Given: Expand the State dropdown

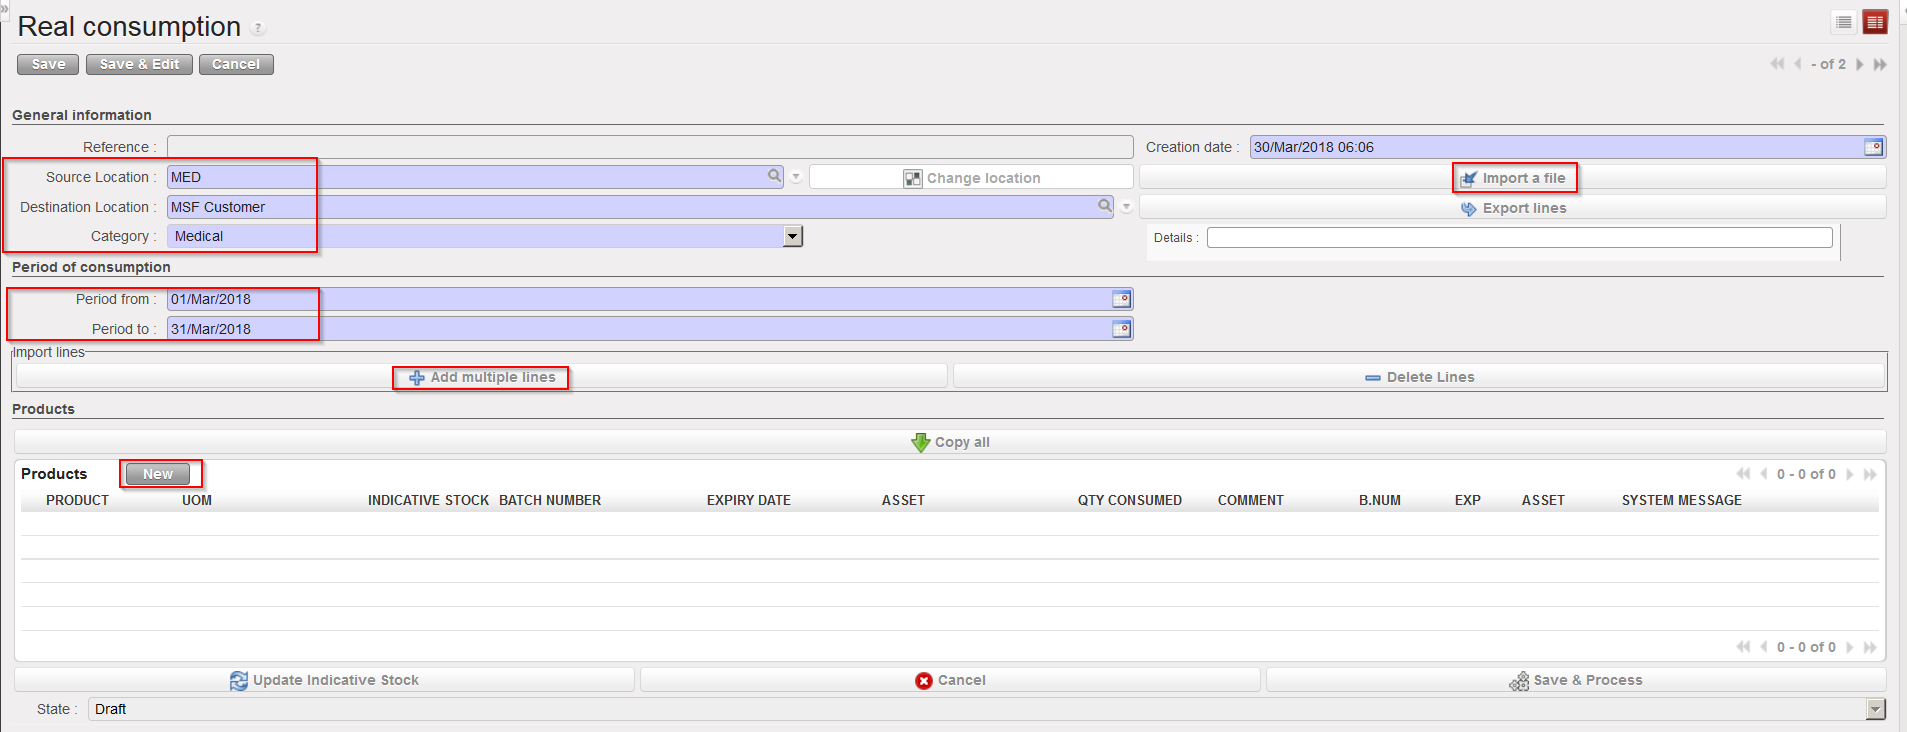Looking at the screenshot, I should [1875, 709].
